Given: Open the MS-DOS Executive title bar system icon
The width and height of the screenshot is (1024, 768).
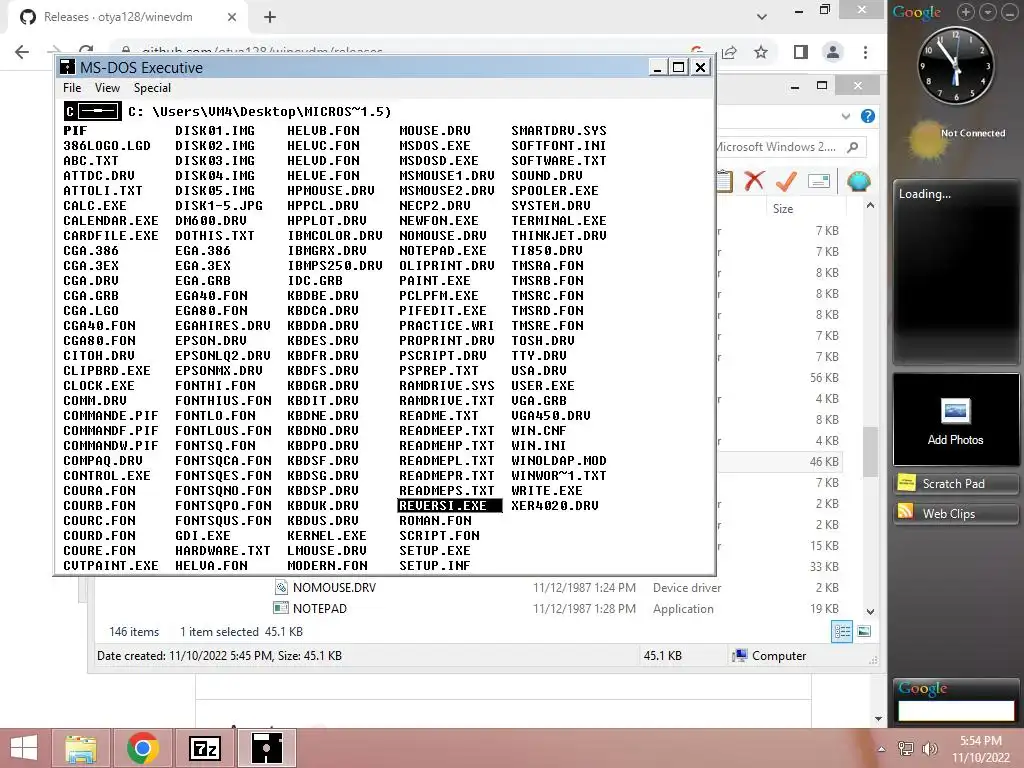Looking at the screenshot, I should pyautogui.click(x=67, y=67).
